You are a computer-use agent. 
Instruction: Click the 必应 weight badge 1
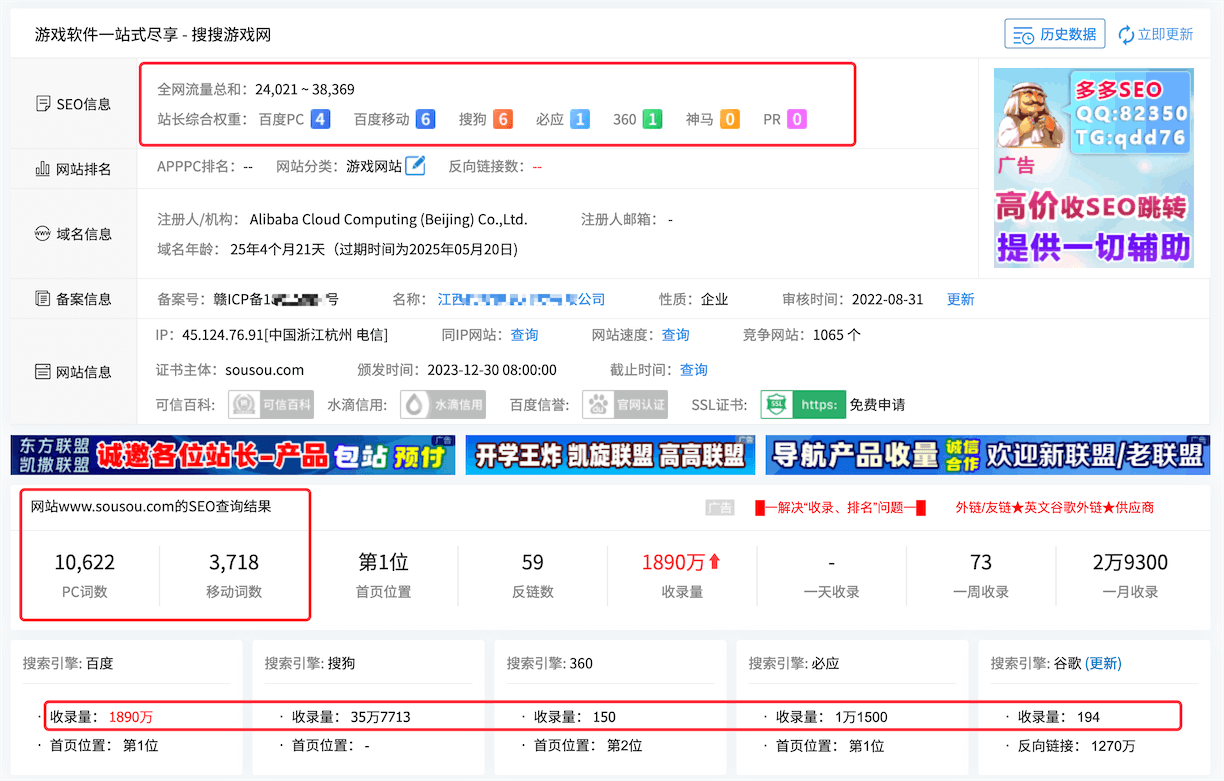(579, 119)
